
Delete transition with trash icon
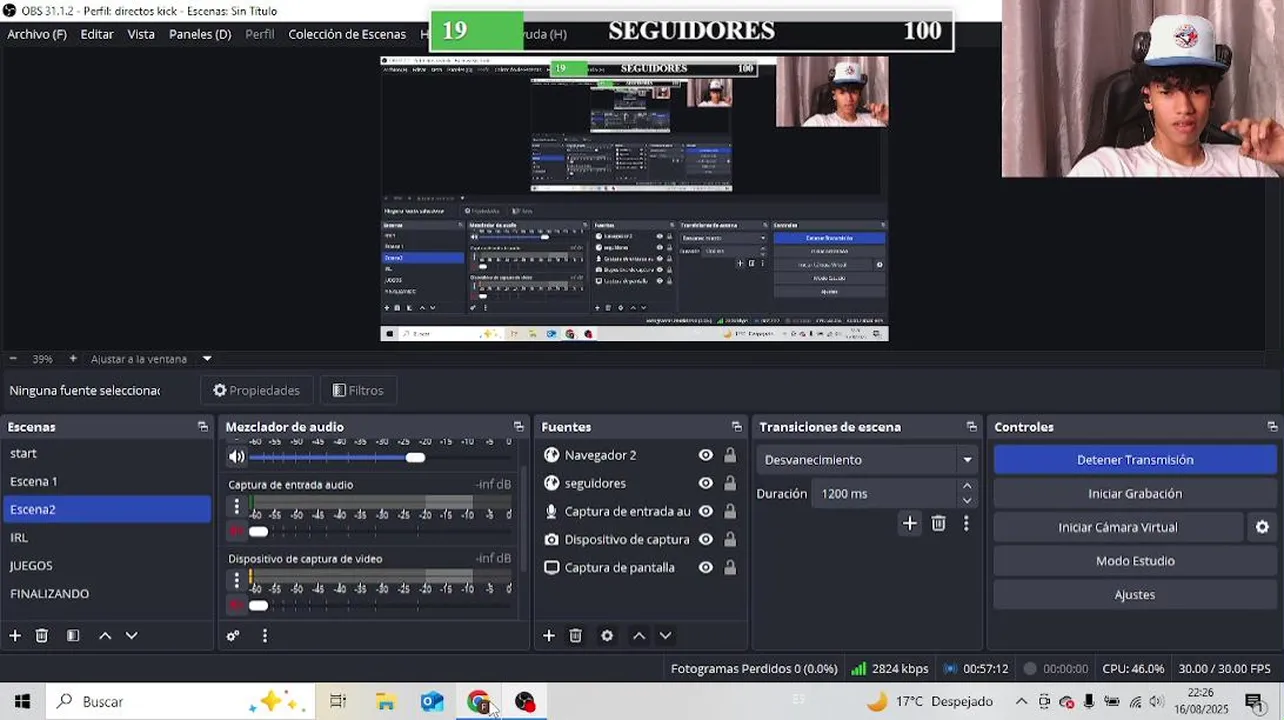938,523
